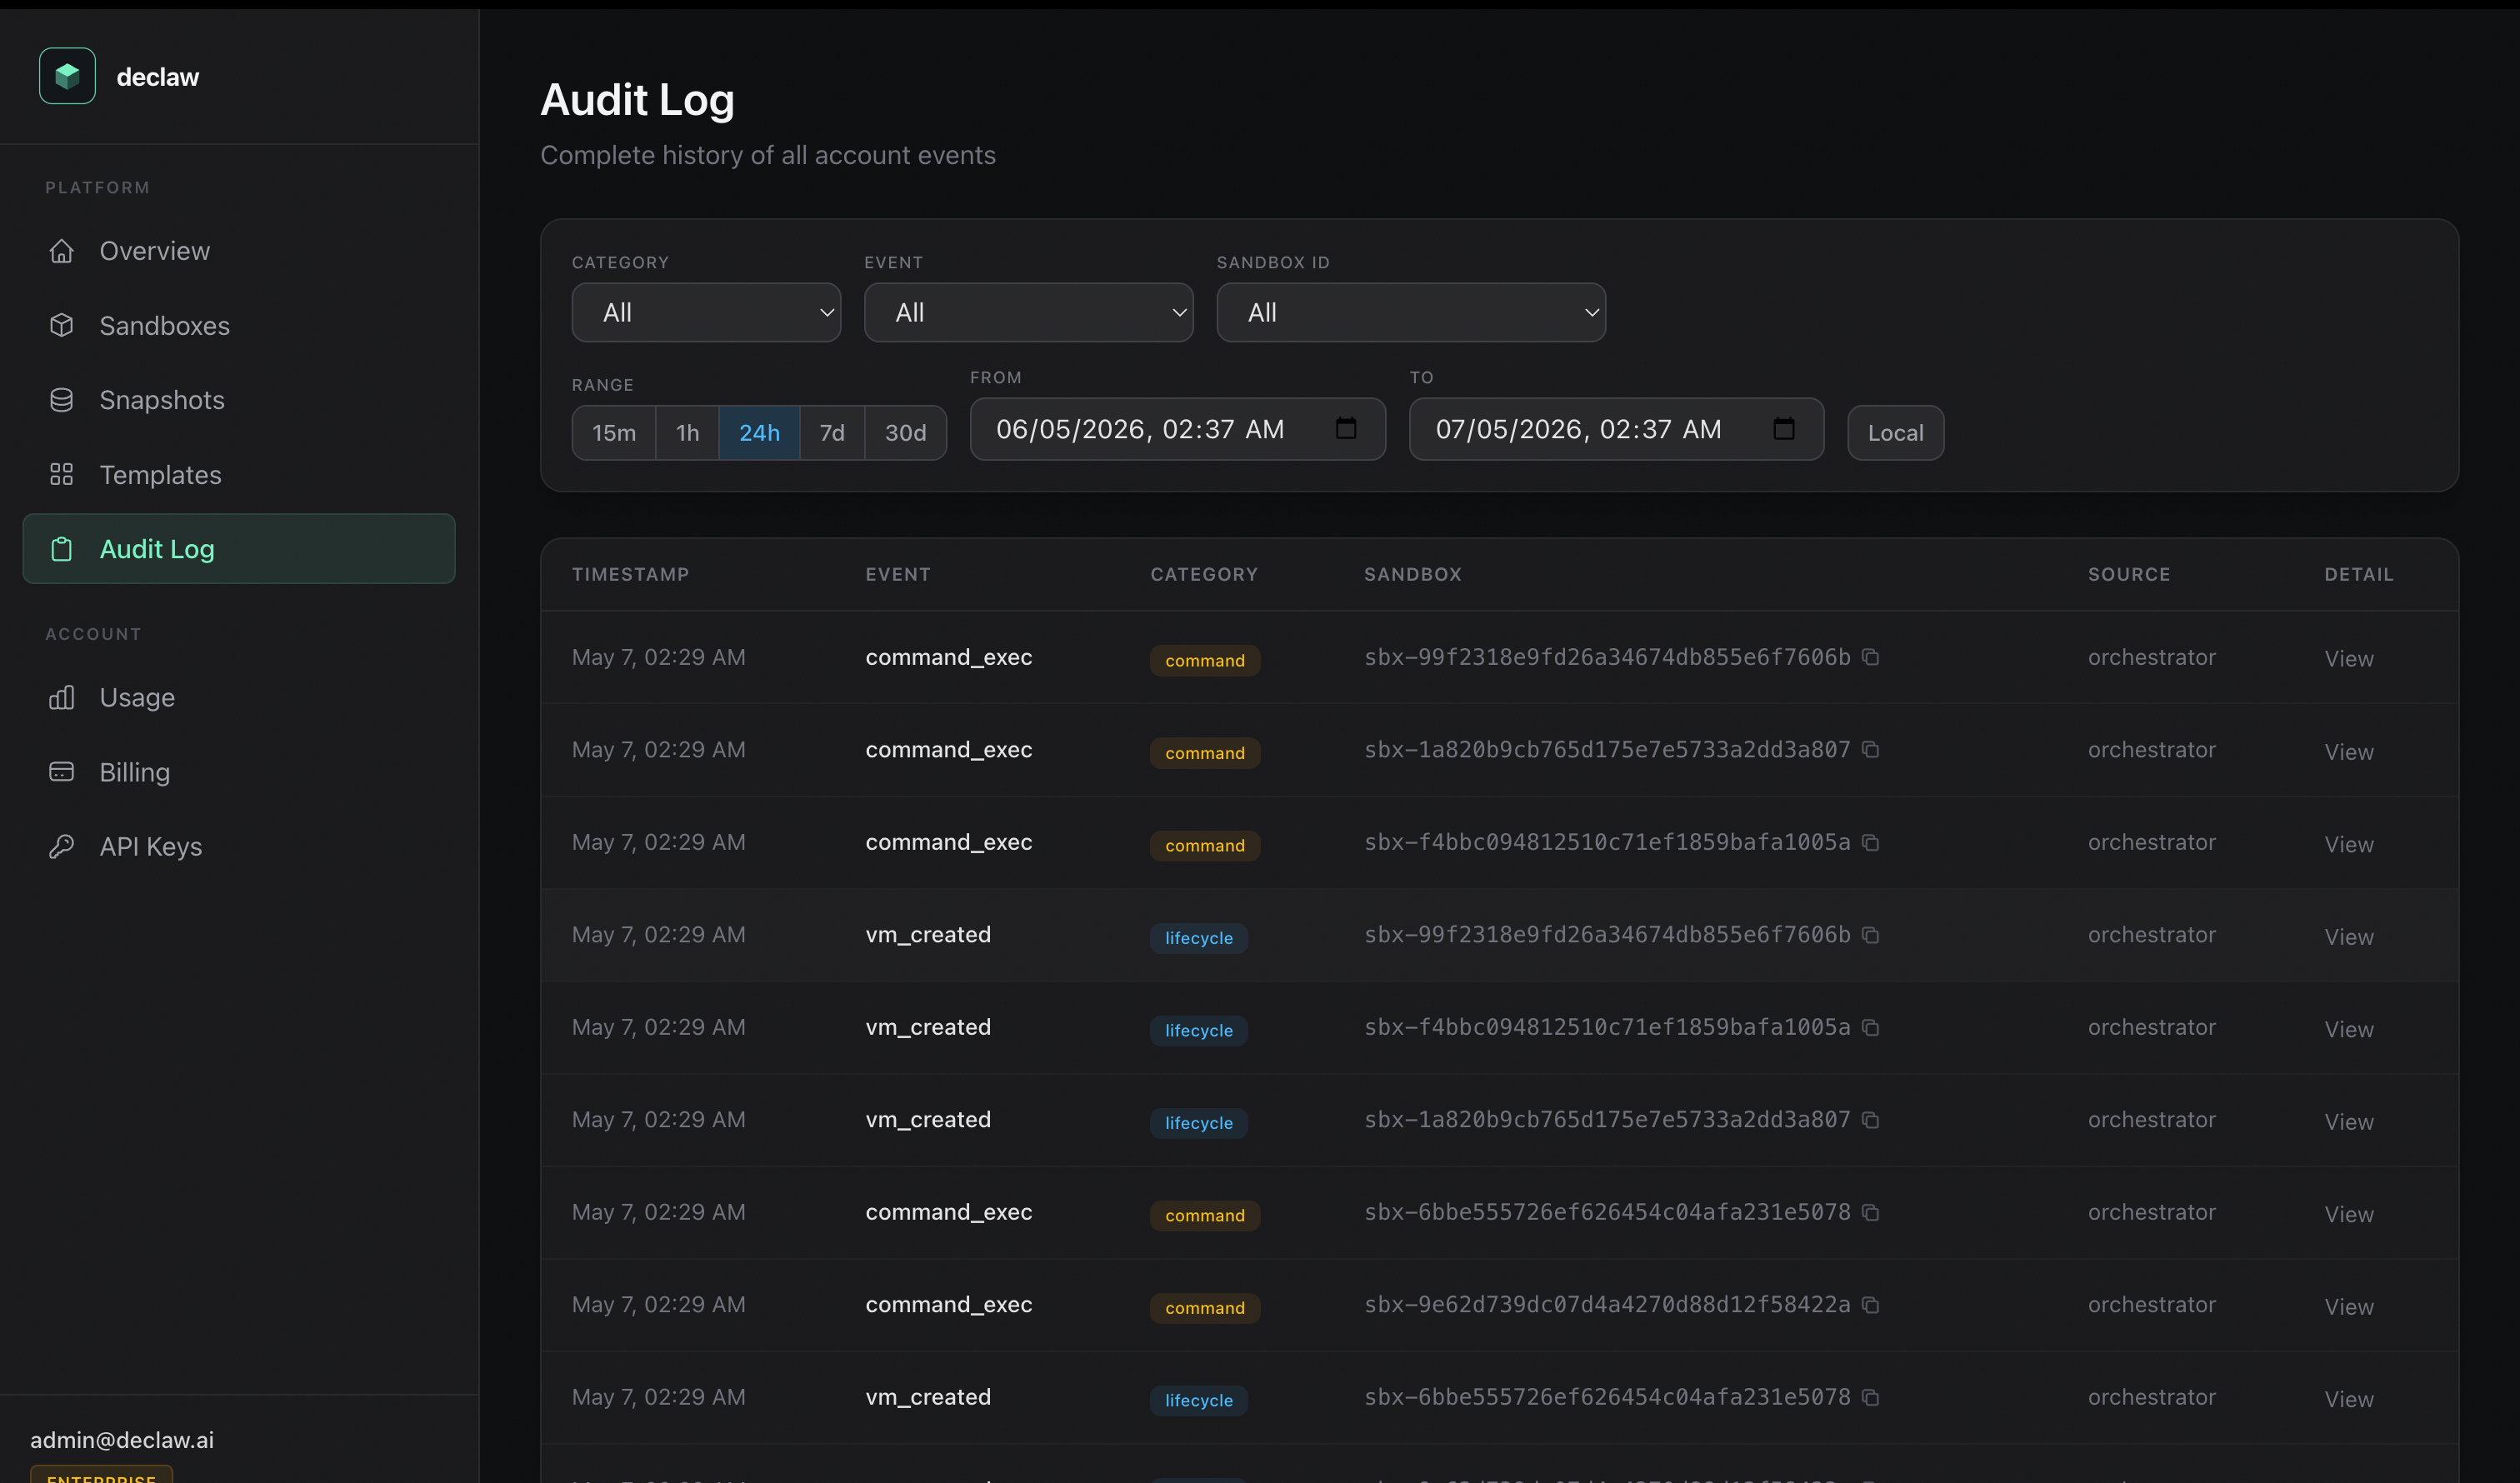This screenshot has width=2520, height=1483.
Task: Click the Sandboxes cube icon
Action: [62, 326]
